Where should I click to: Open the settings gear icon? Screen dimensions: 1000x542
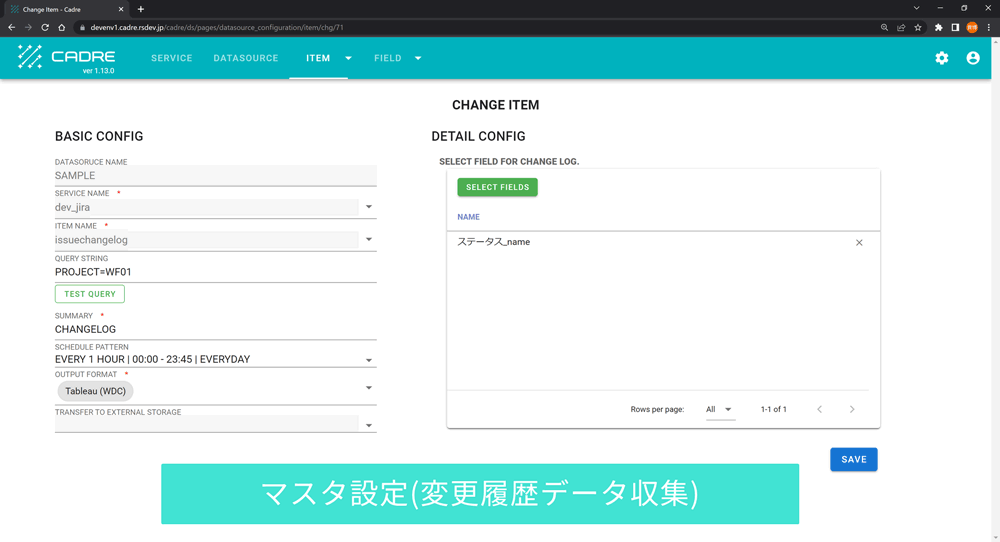(941, 58)
